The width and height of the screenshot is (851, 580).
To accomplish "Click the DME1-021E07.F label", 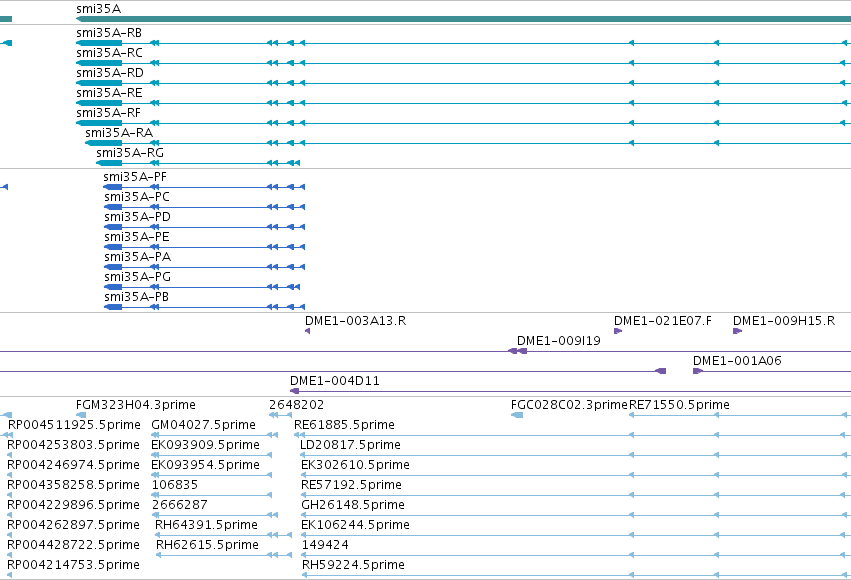I will tap(663, 321).
